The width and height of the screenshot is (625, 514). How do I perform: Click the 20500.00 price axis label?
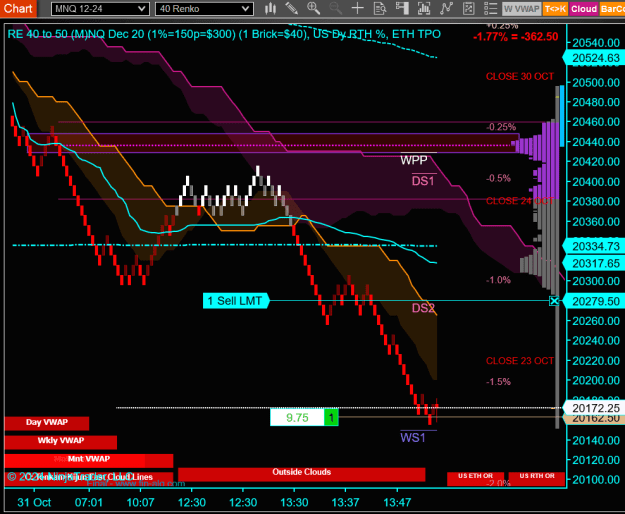[596, 83]
